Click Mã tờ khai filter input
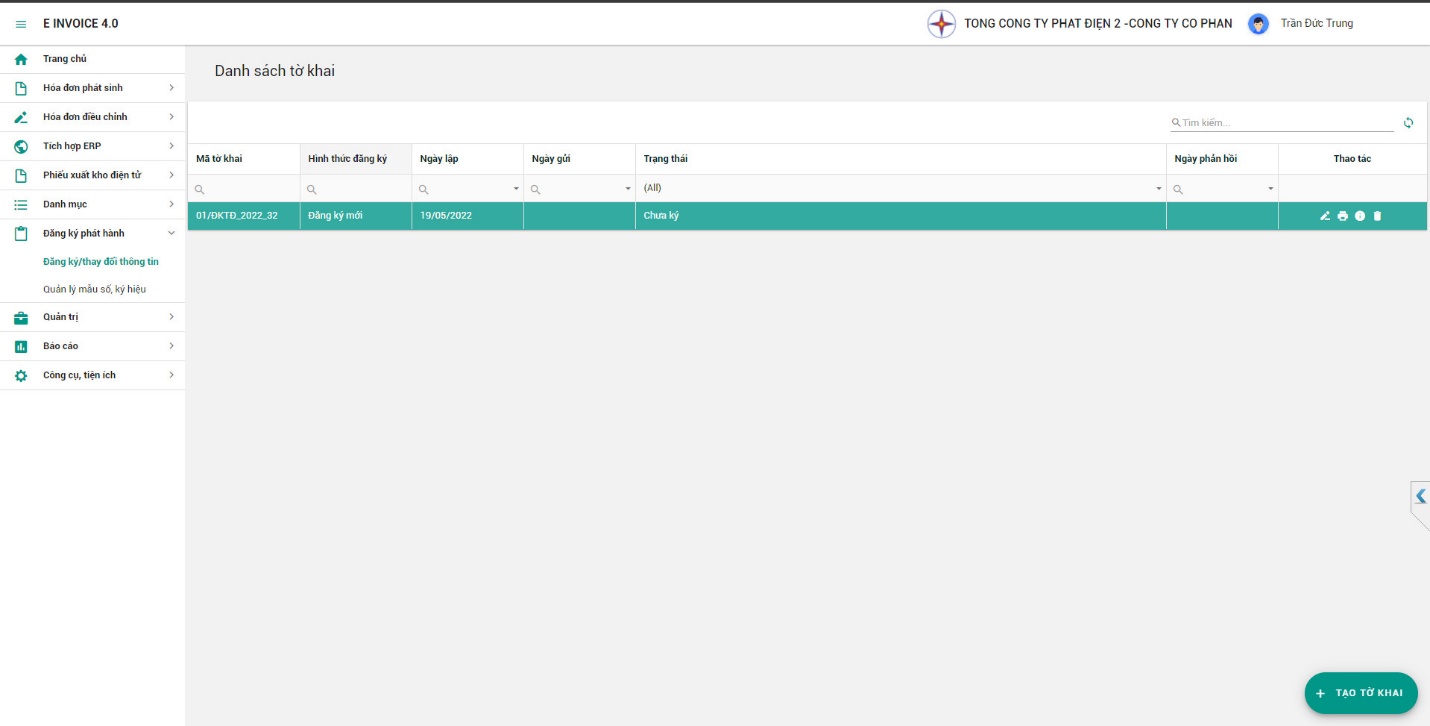The image size is (1430, 726). [x=244, y=189]
